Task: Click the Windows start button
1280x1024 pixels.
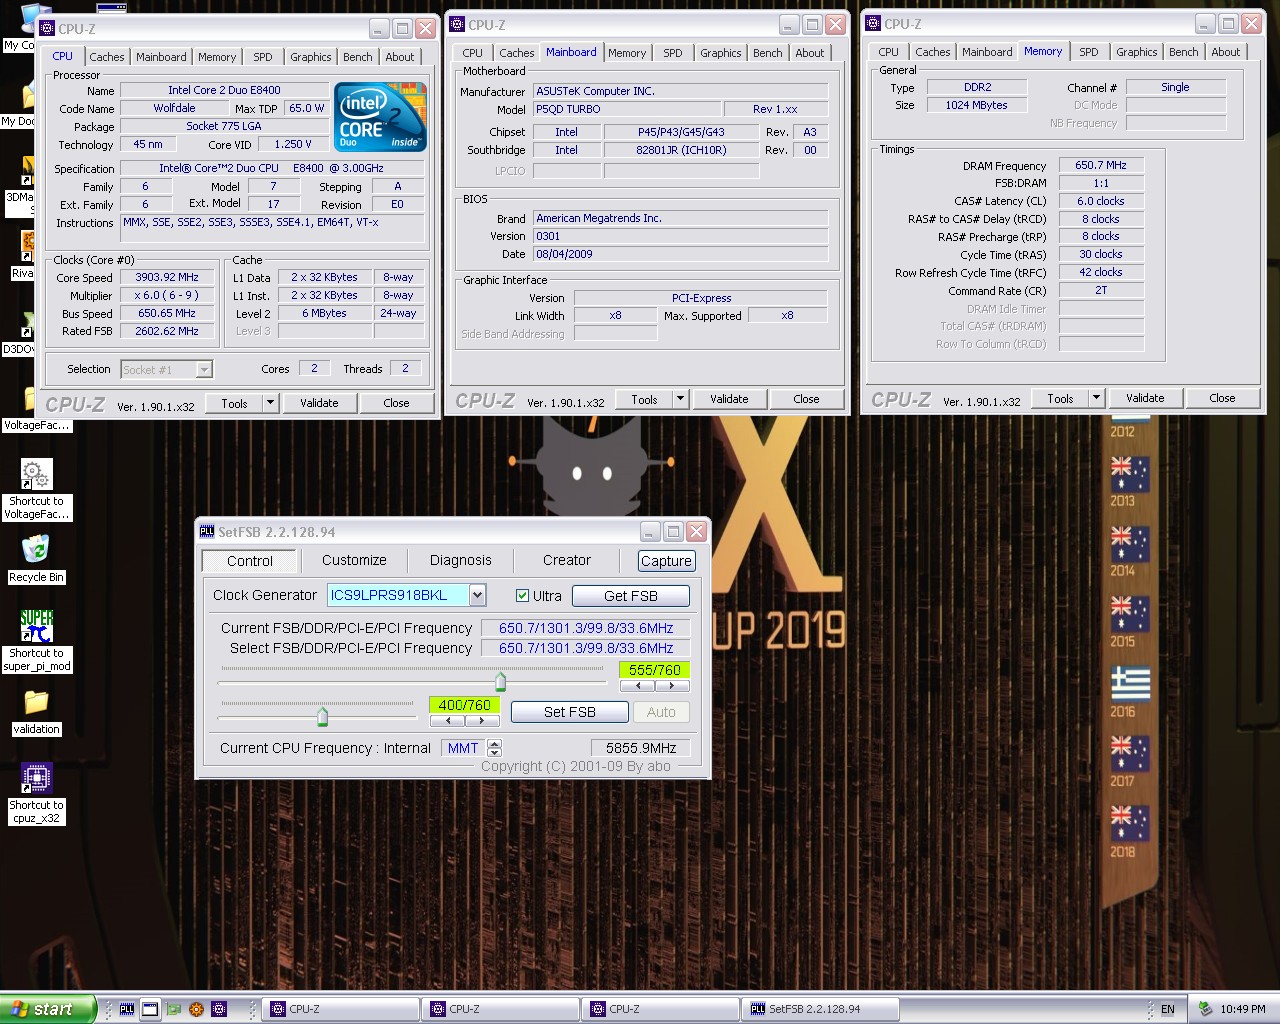Action: click(x=48, y=1009)
